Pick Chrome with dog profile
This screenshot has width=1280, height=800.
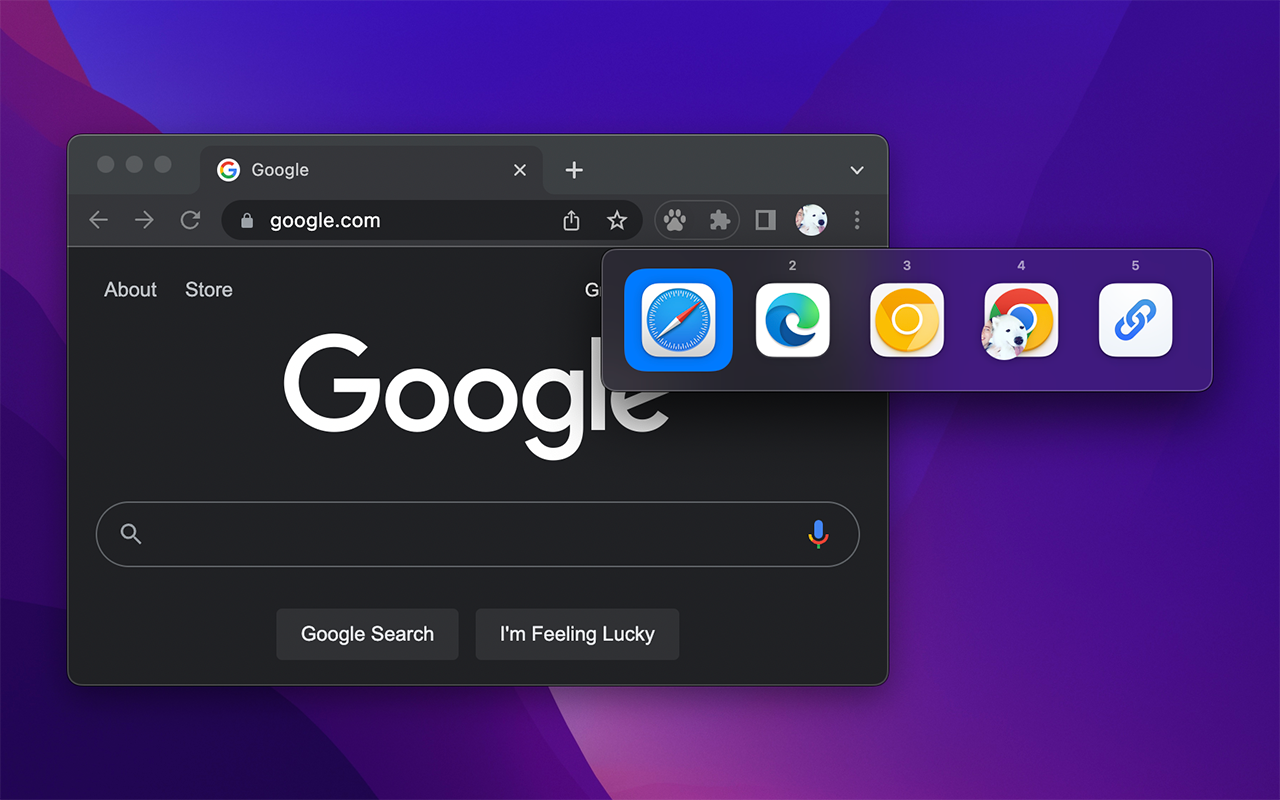[x=1020, y=320]
